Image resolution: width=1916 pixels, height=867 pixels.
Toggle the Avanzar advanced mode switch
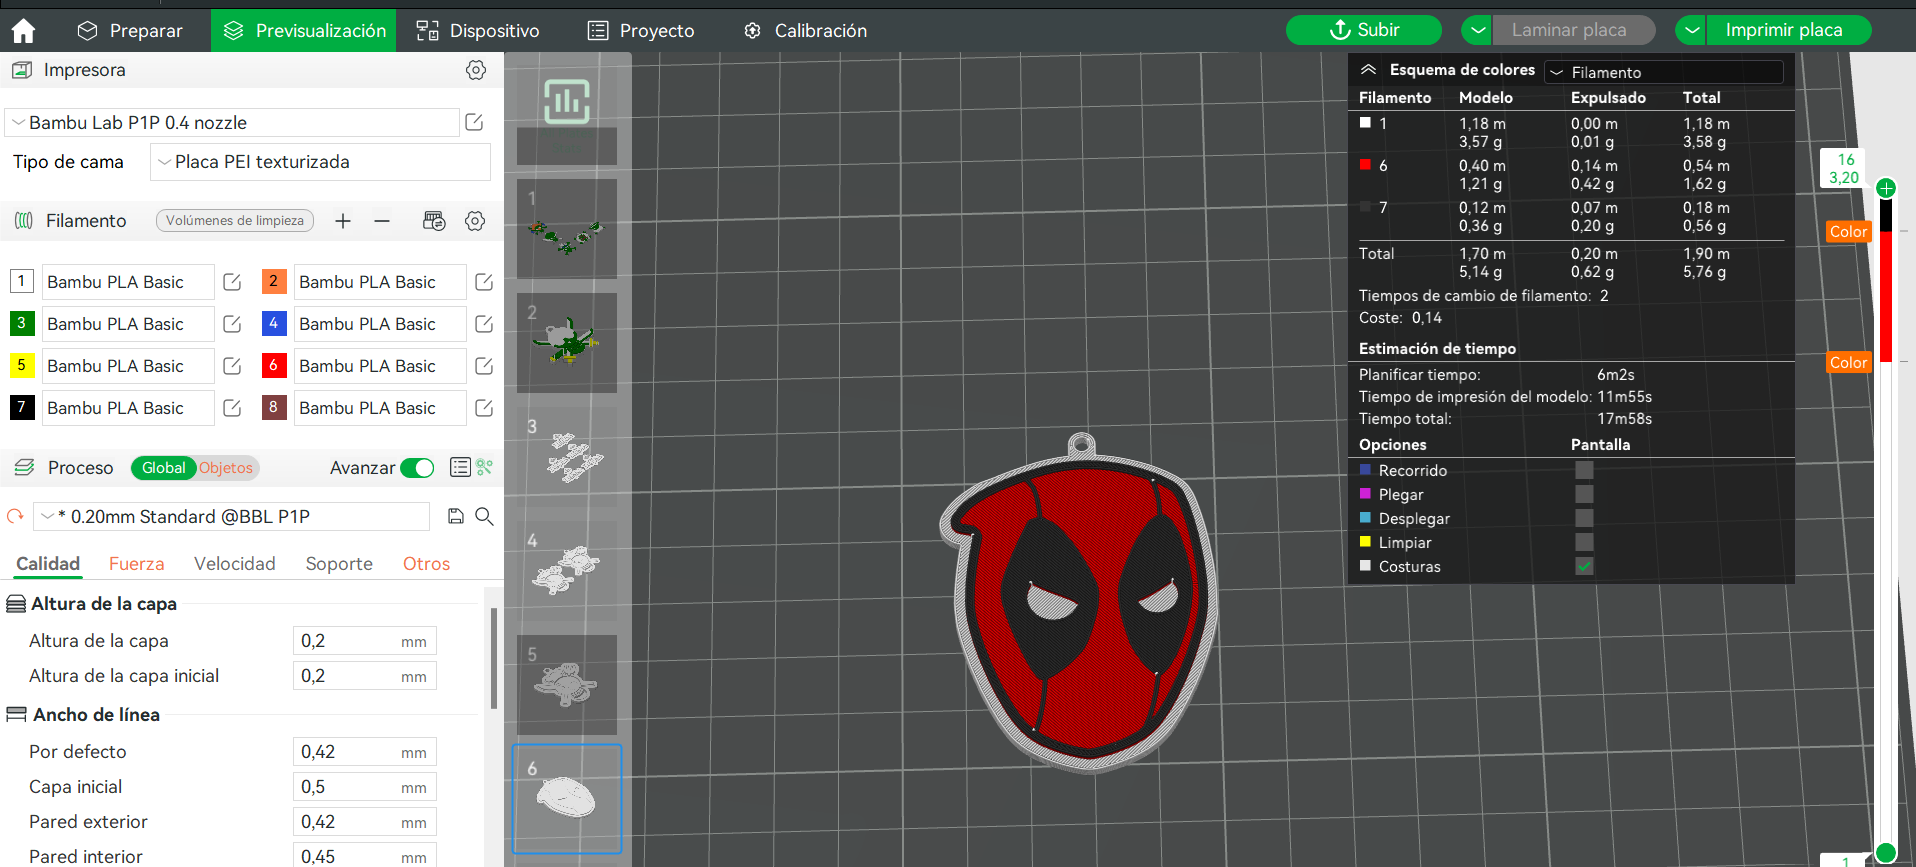tap(417, 468)
